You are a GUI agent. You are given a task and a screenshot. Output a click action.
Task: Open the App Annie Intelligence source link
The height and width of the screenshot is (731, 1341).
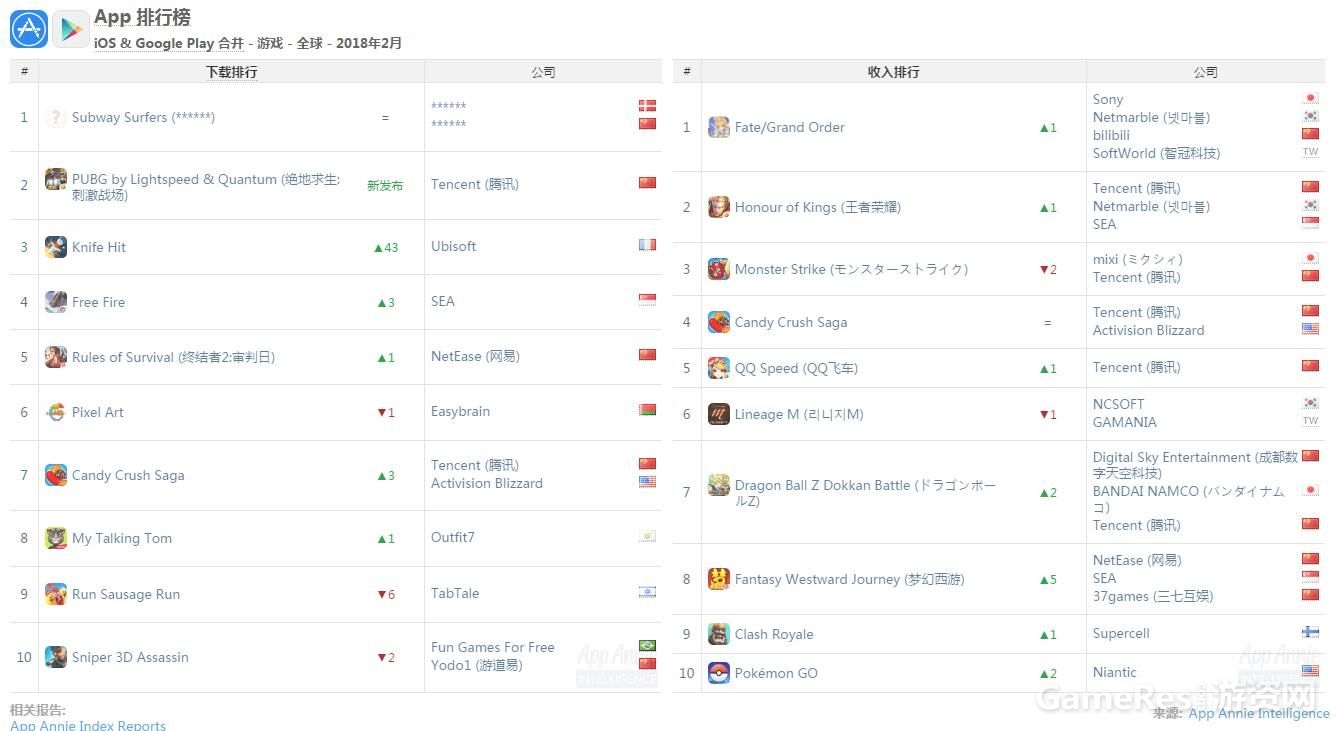pos(1259,713)
